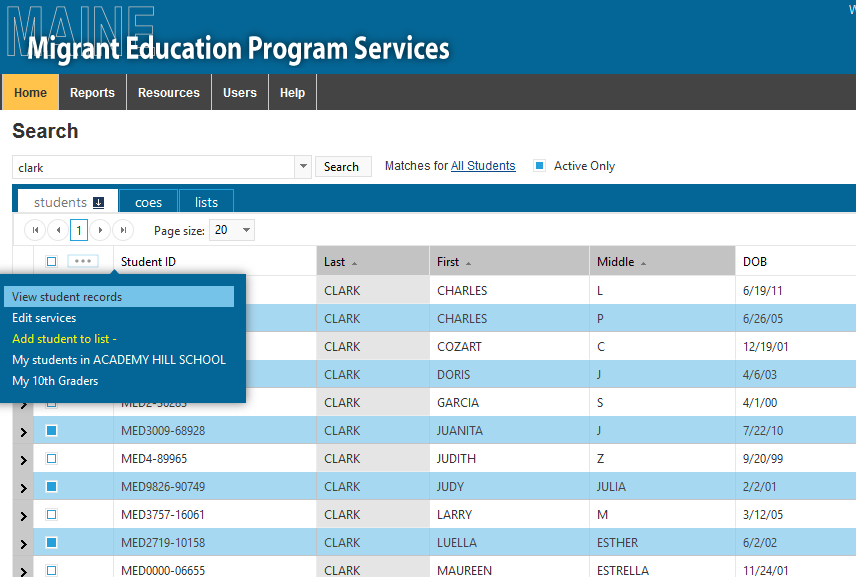Expand the row chevron for JUDITH CLARK
856x577 pixels.
point(24,459)
